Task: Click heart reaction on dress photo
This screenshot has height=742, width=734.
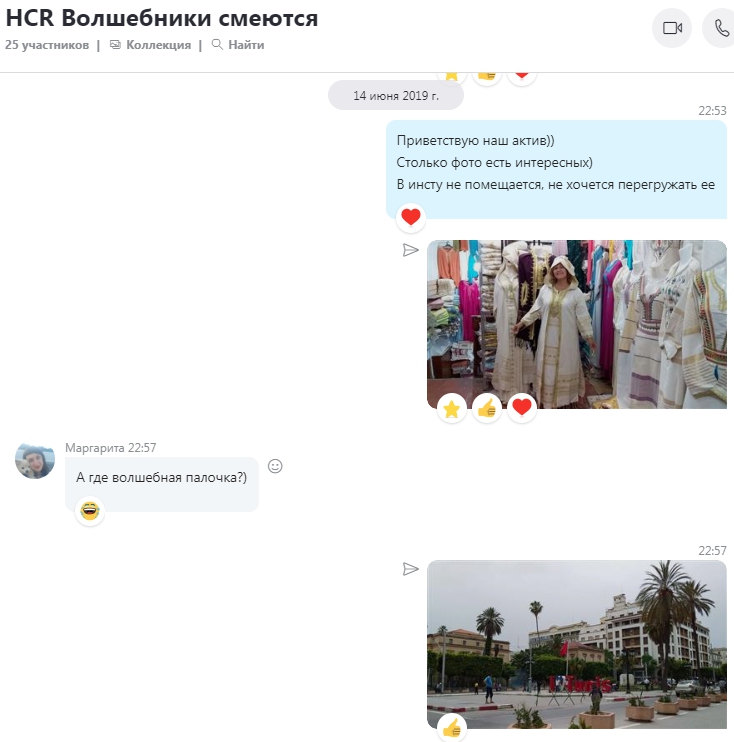Action: (521, 408)
